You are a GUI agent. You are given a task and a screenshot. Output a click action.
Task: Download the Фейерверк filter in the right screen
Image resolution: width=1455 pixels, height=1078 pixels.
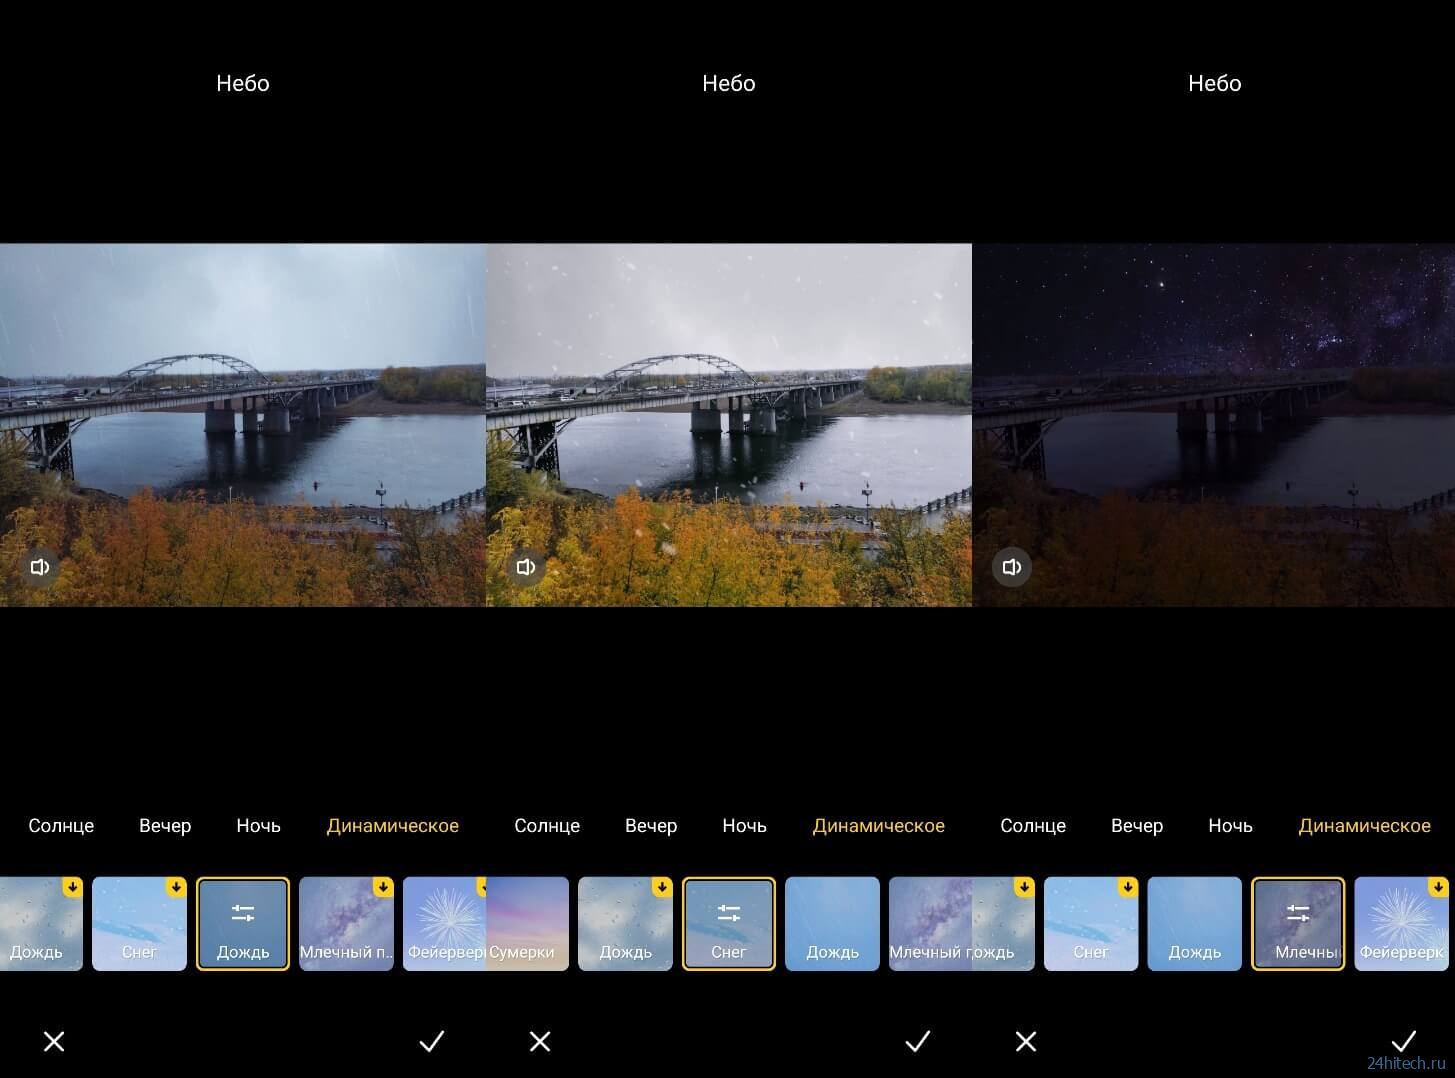[1438, 887]
